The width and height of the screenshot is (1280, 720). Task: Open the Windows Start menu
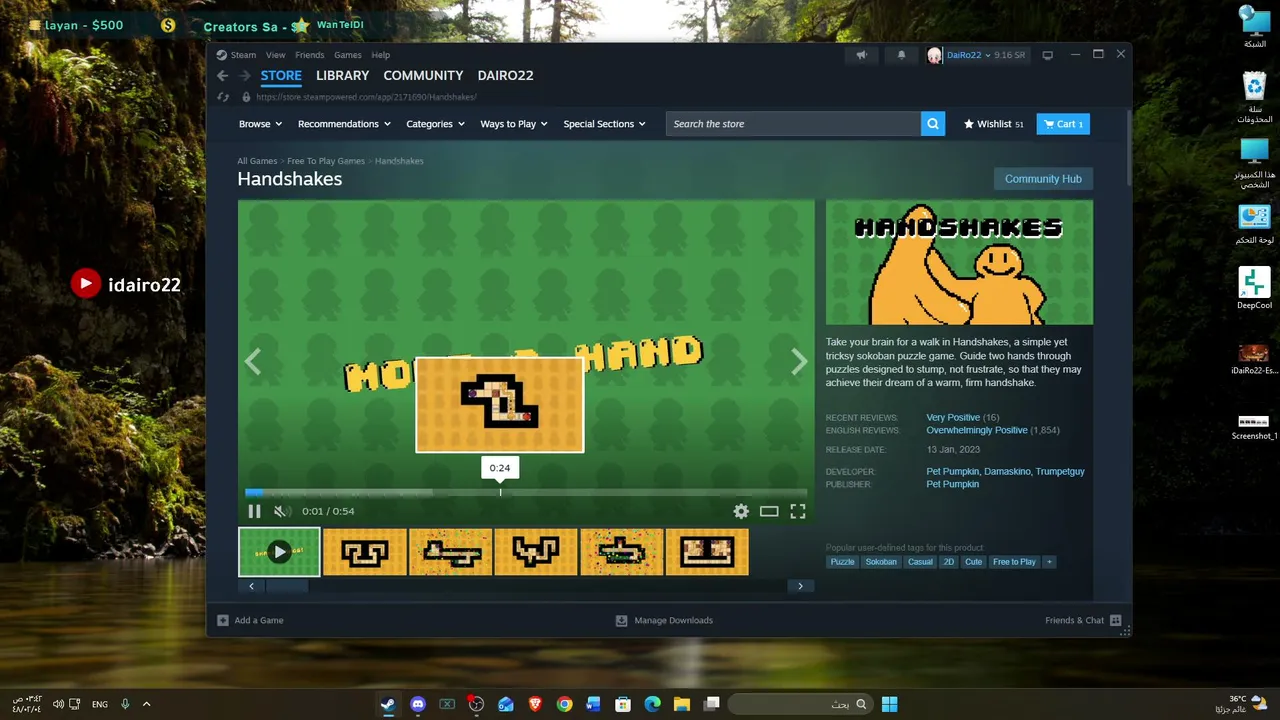[889, 704]
